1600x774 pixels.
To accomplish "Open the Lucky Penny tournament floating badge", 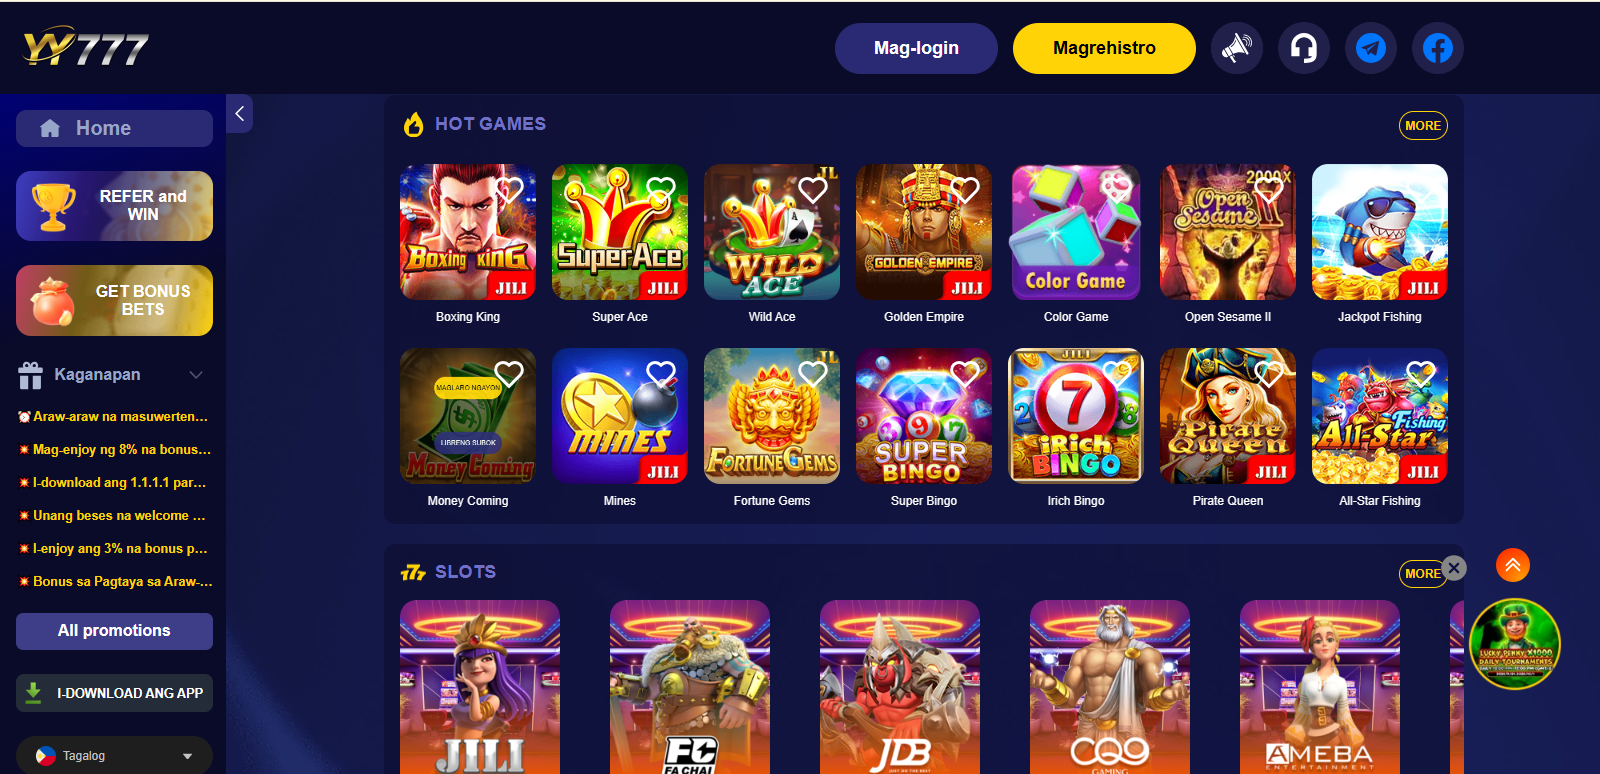I will tap(1515, 644).
